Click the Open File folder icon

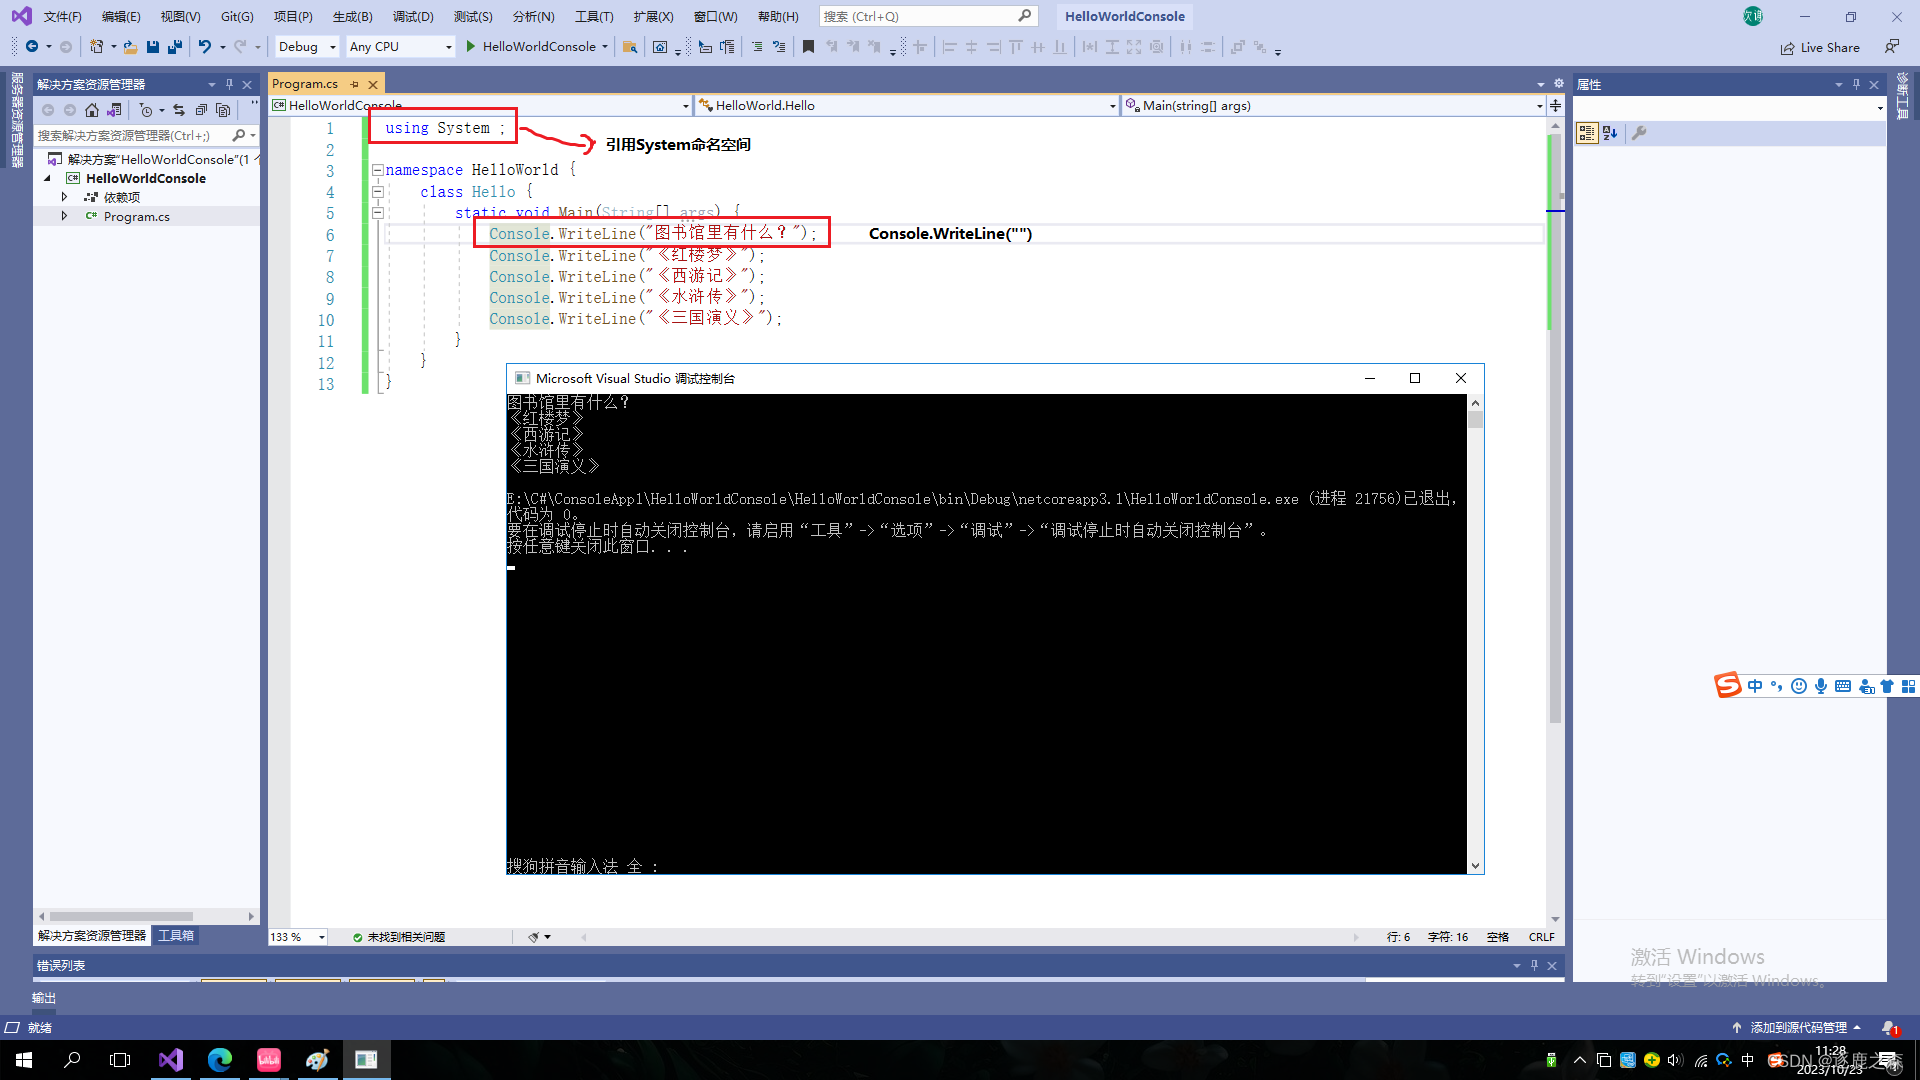130,46
